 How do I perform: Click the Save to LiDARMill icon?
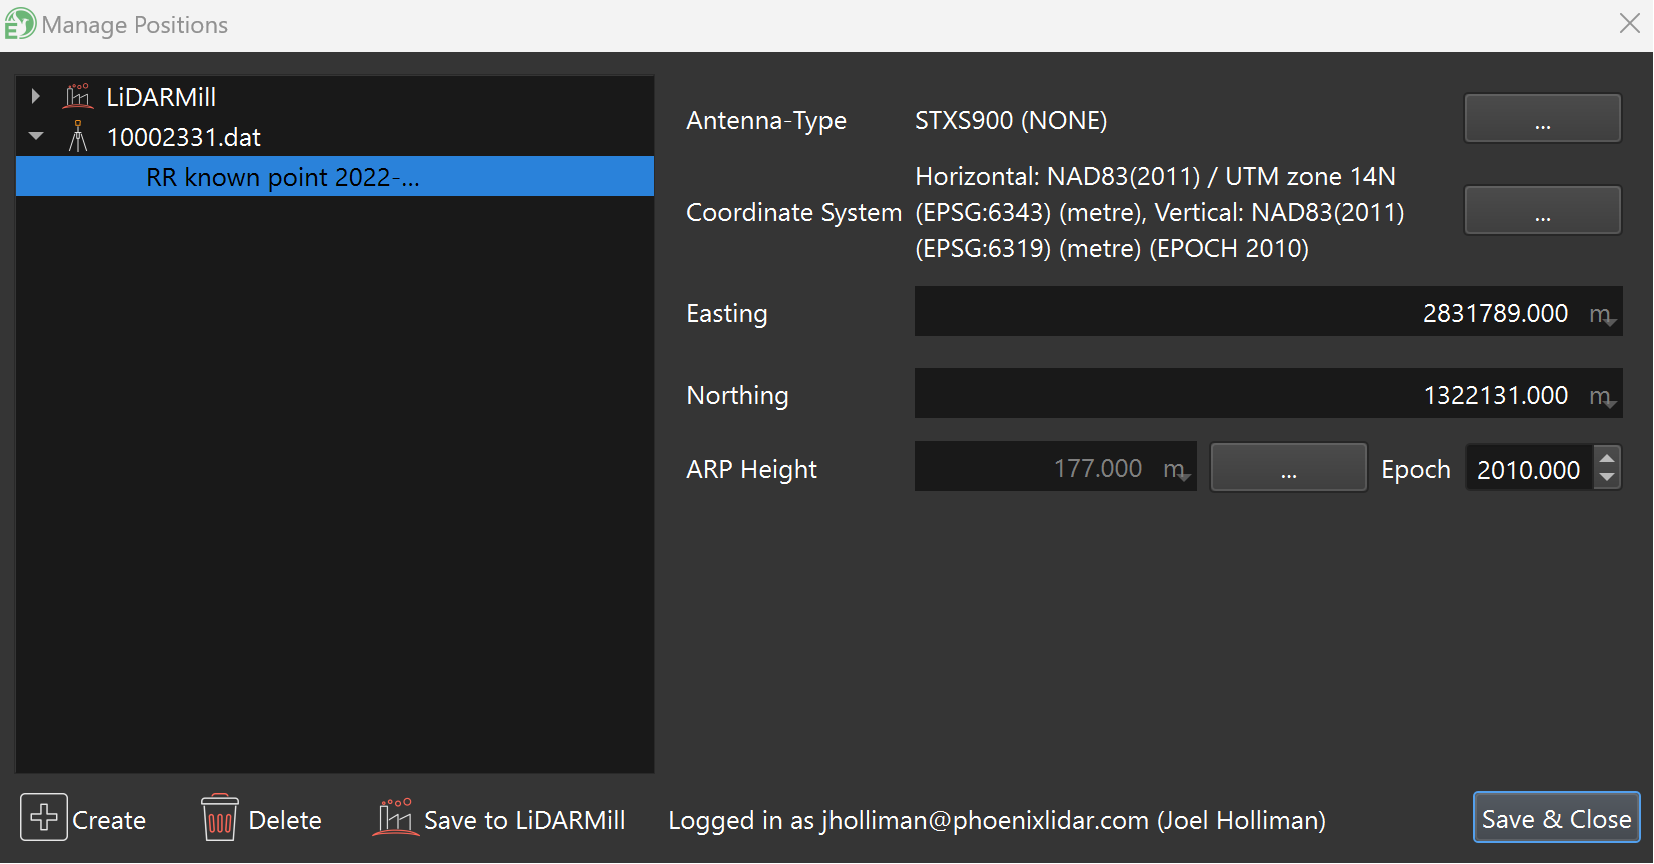[393, 818]
